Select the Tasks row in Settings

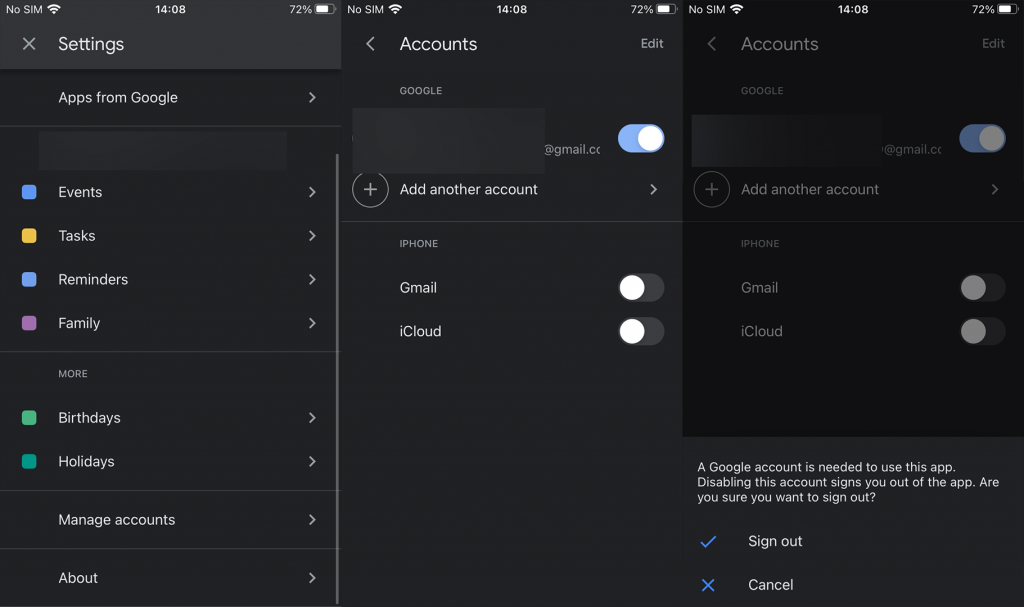coord(170,236)
